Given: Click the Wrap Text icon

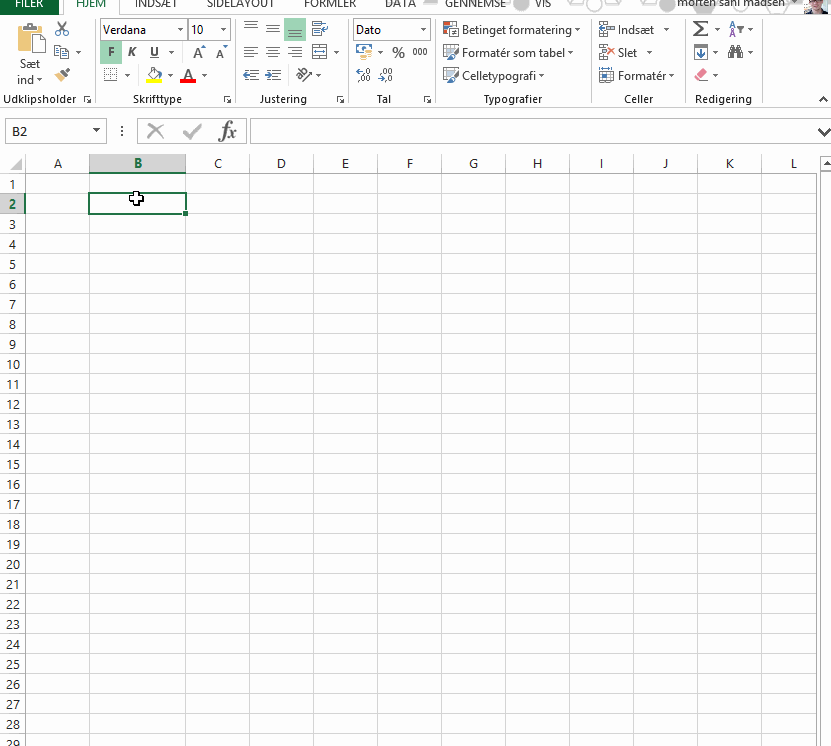Looking at the screenshot, I should coord(320,30).
